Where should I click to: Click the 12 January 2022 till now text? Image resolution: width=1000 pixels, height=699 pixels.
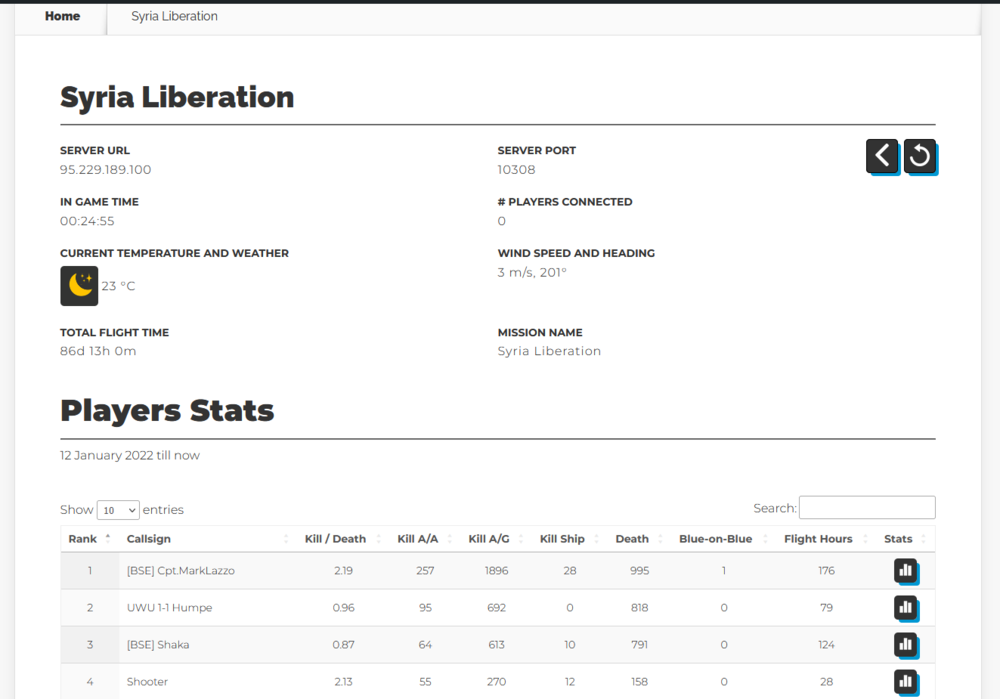129,455
